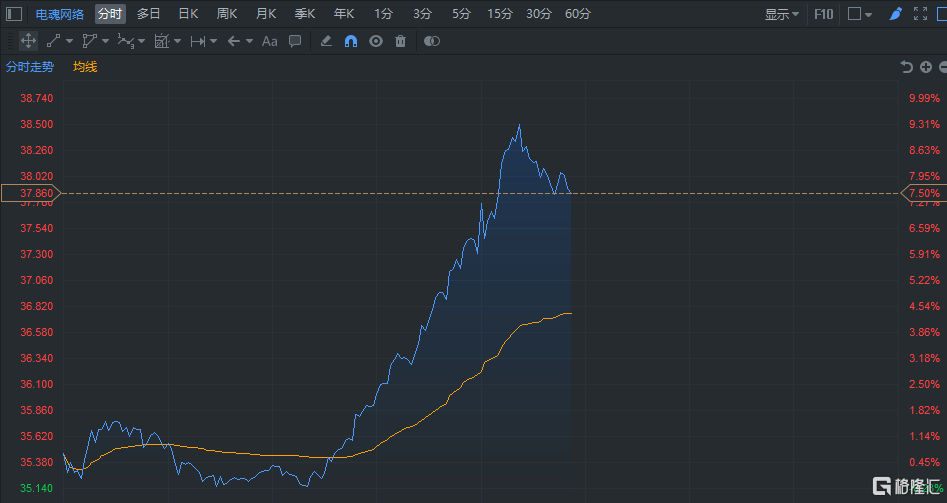Select the numbered wave line tool
Screen dimensions: 947x503
tap(126, 41)
